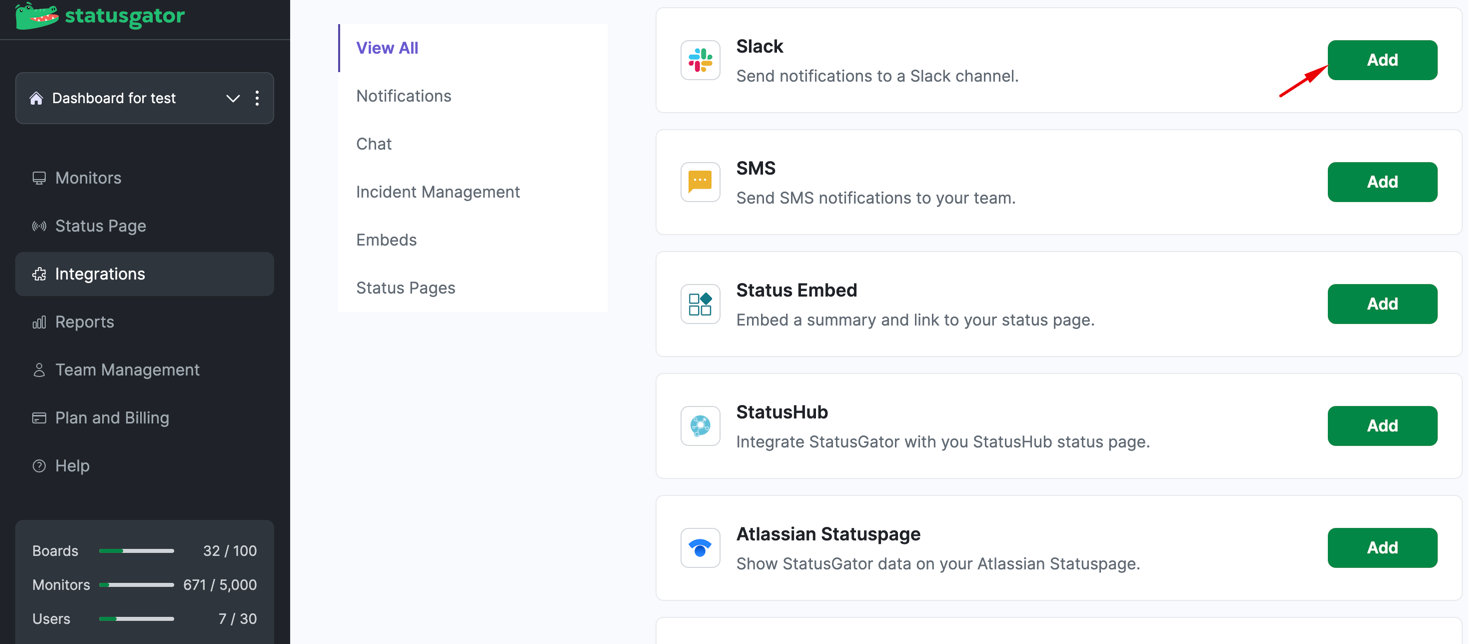Click the Slack integration icon
Screen dimensions: 1468x644
[x=700, y=60]
